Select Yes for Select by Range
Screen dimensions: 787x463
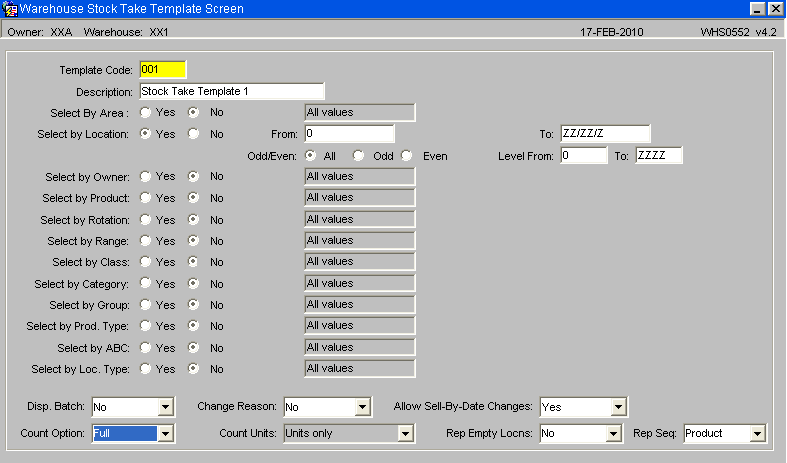pyautogui.click(x=146, y=241)
